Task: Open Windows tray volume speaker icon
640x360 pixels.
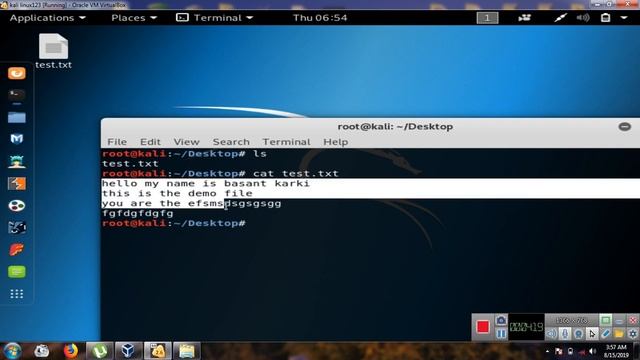Action: tap(592, 351)
